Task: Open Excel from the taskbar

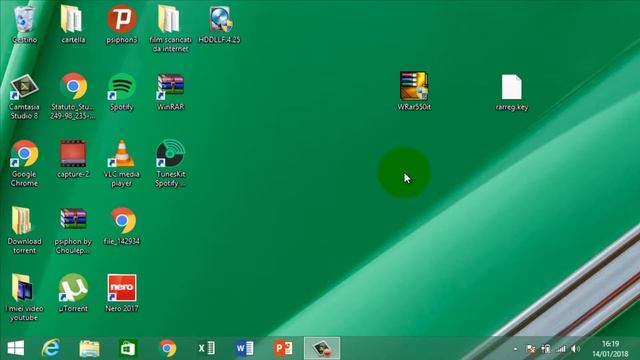Action: pyautogui.click(x=207, y=349)
